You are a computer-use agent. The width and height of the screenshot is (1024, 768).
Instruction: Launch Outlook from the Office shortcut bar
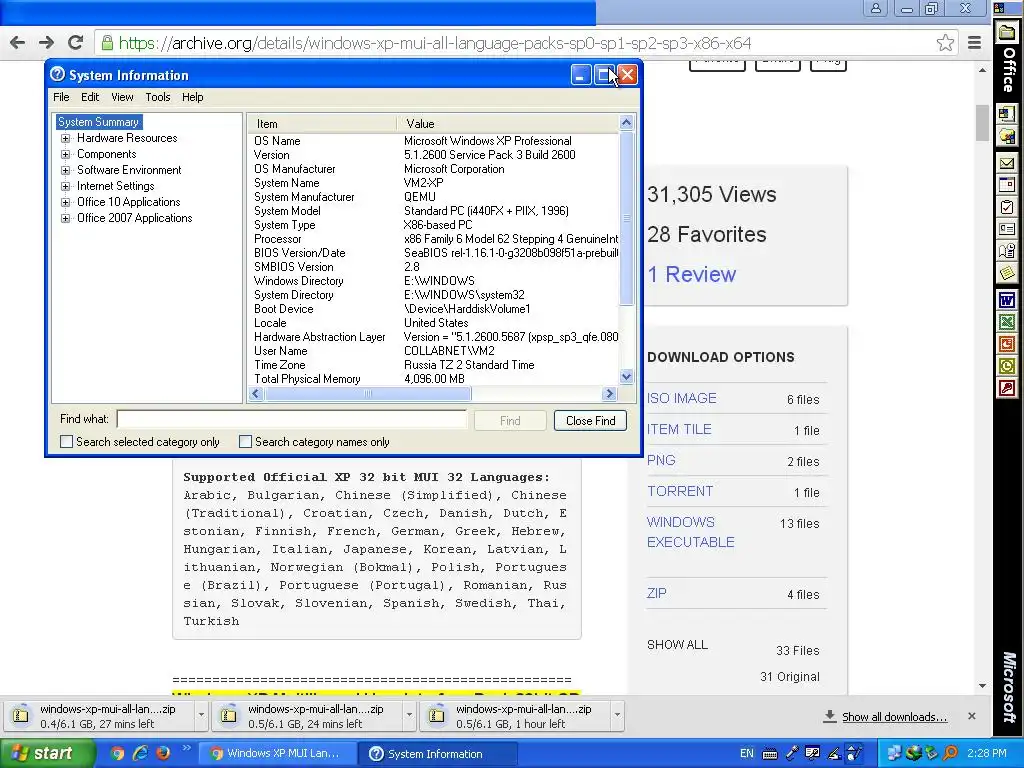click(x=1007, y=366)
